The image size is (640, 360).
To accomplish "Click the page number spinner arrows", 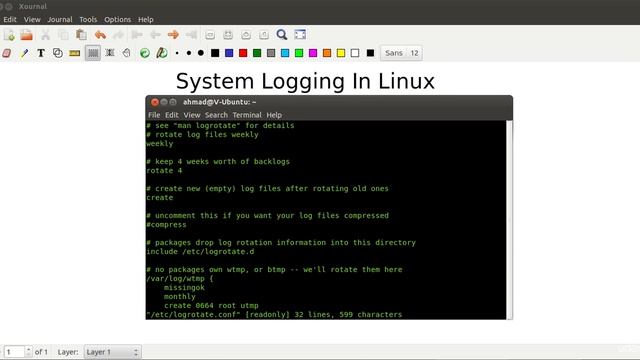I will (x=28, y=352).
